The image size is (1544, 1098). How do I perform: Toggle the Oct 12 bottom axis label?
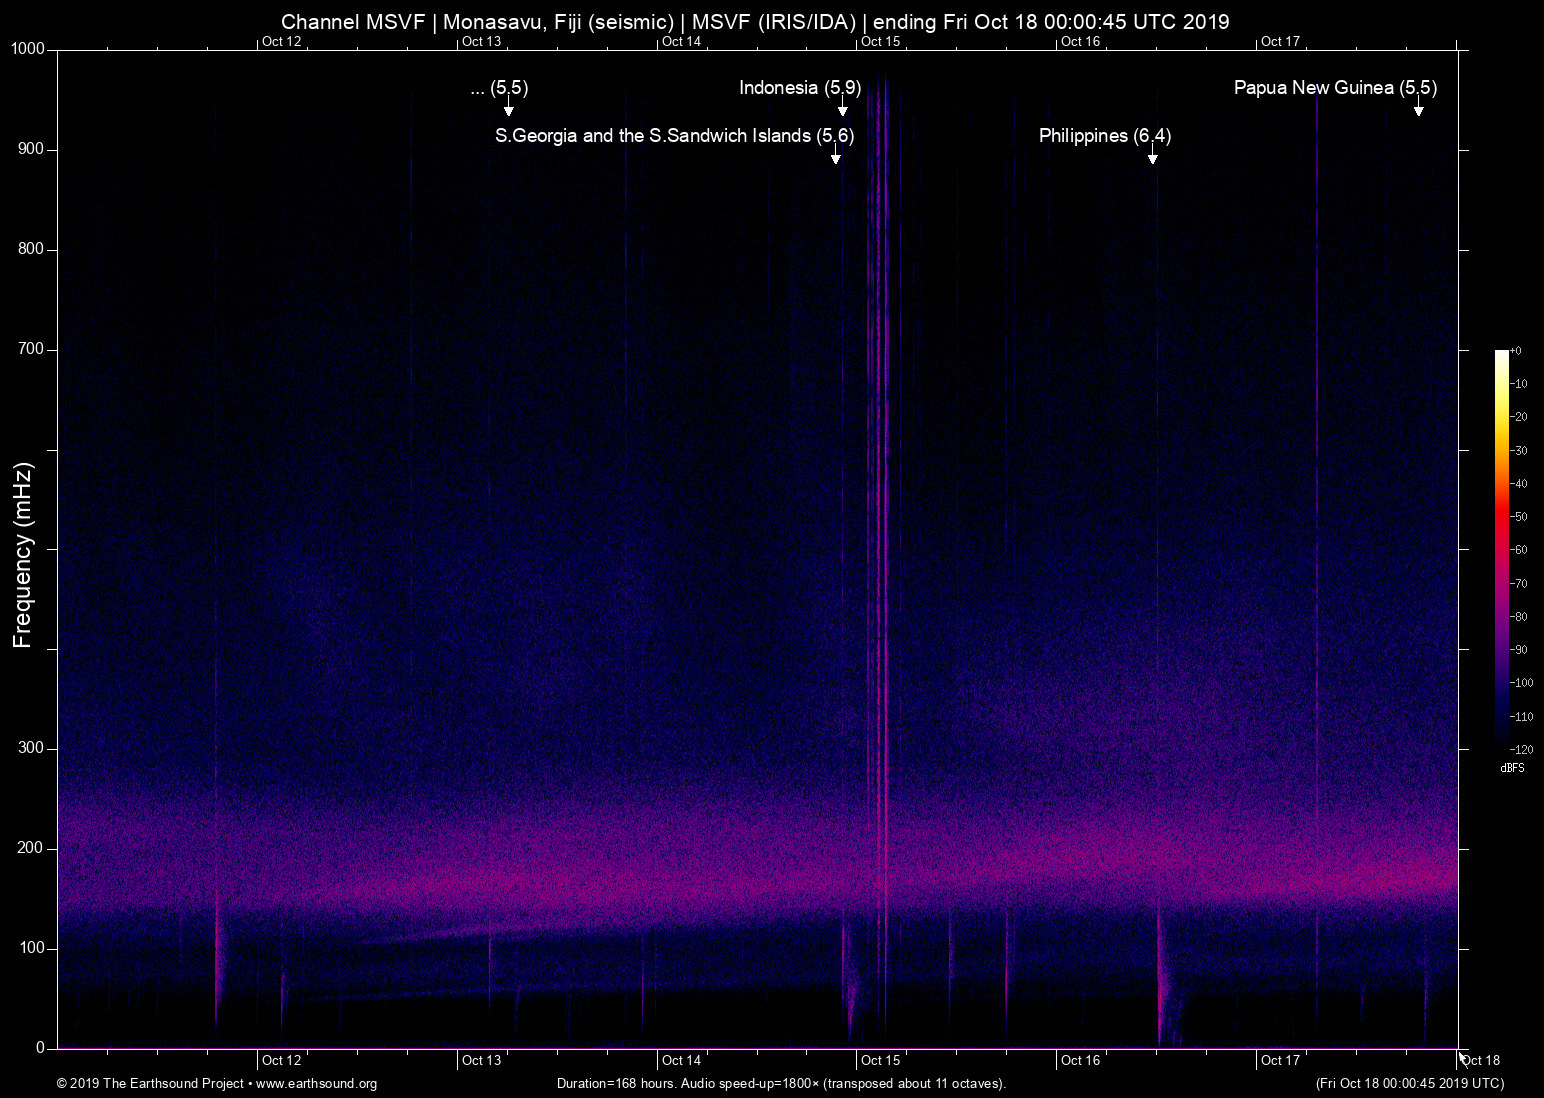[281, 1060]
